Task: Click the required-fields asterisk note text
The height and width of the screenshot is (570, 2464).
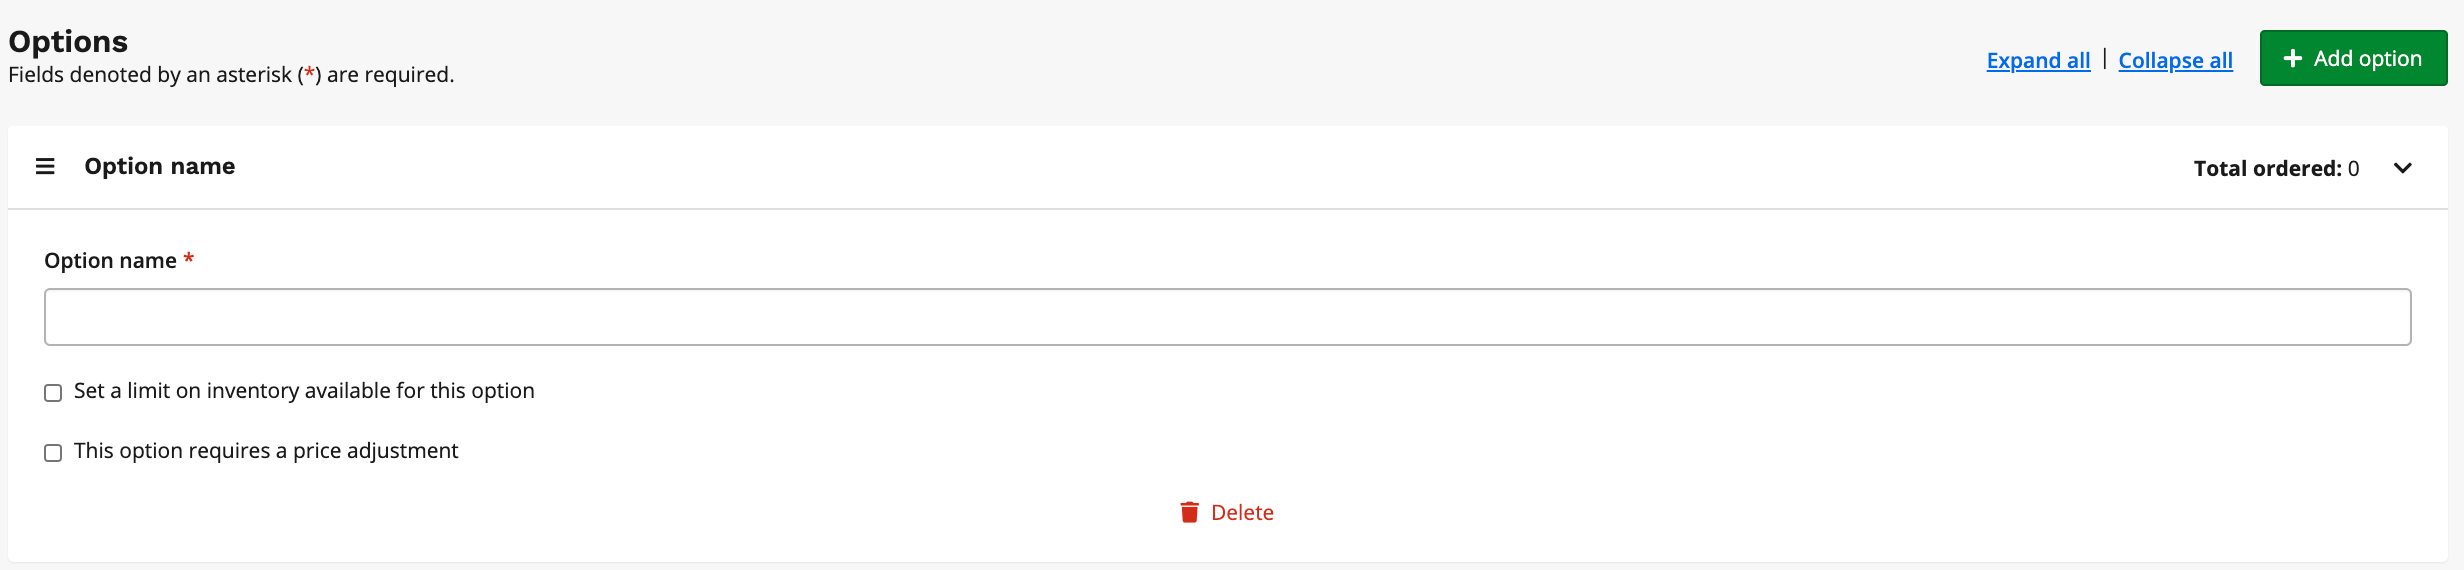Action: pos(231,75)
